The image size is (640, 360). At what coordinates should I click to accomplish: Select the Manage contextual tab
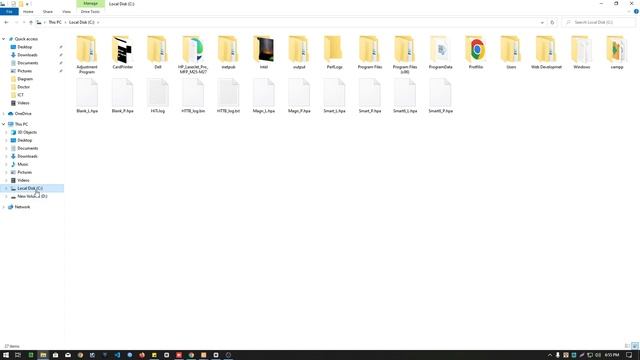[x=91, y=4]
